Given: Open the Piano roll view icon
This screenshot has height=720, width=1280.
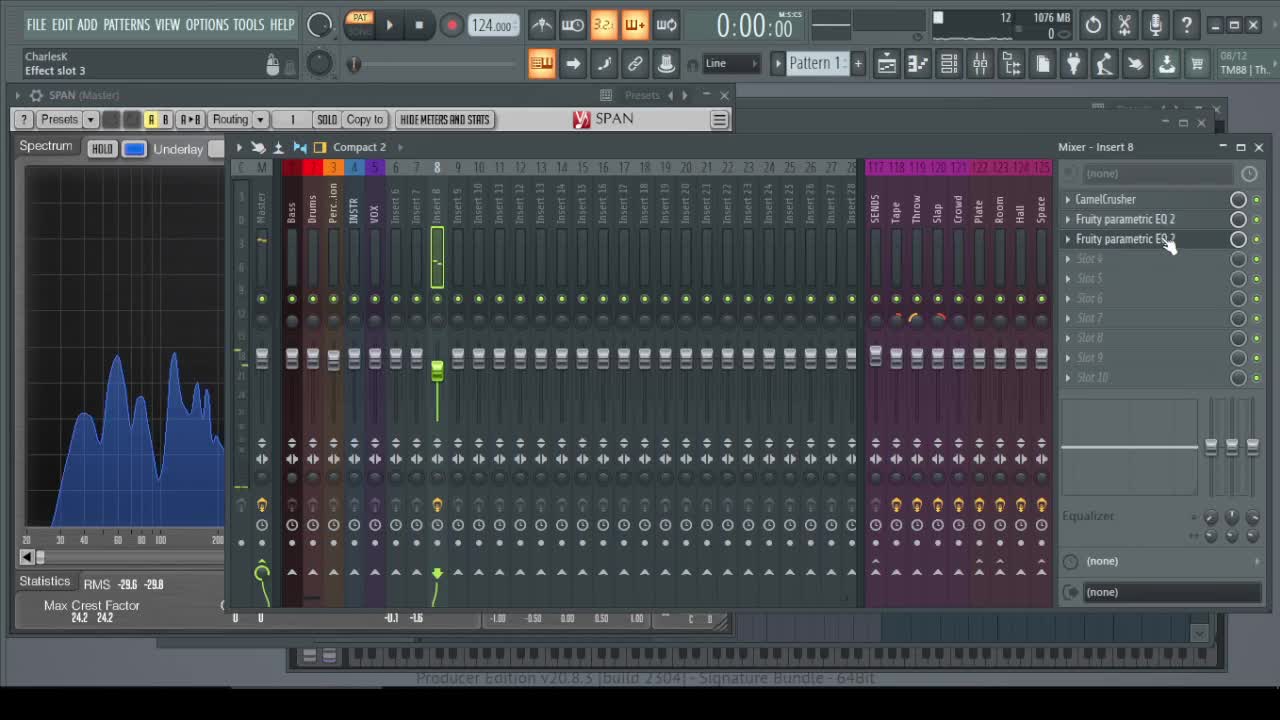Looking at the screenshot, I should [x=917, y=64].
